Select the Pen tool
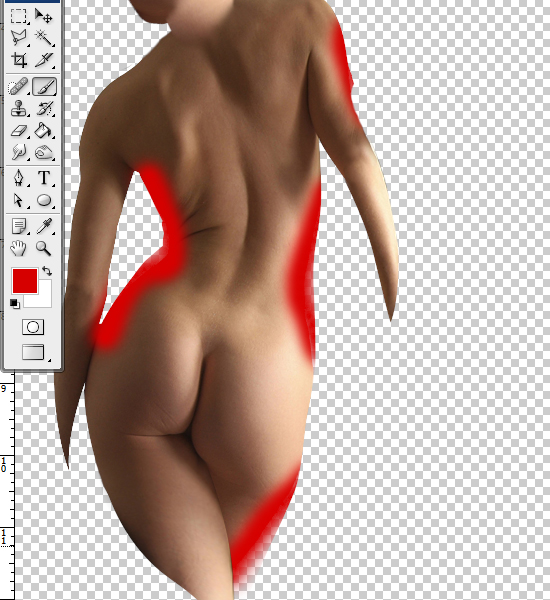Image resolution: width=550 pixels, height=600 pixels. [18, 178]
